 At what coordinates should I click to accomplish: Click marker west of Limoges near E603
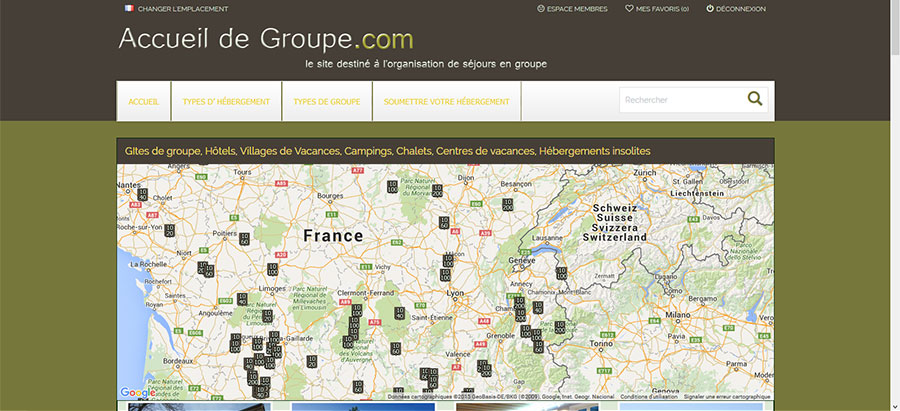[242, 299]
